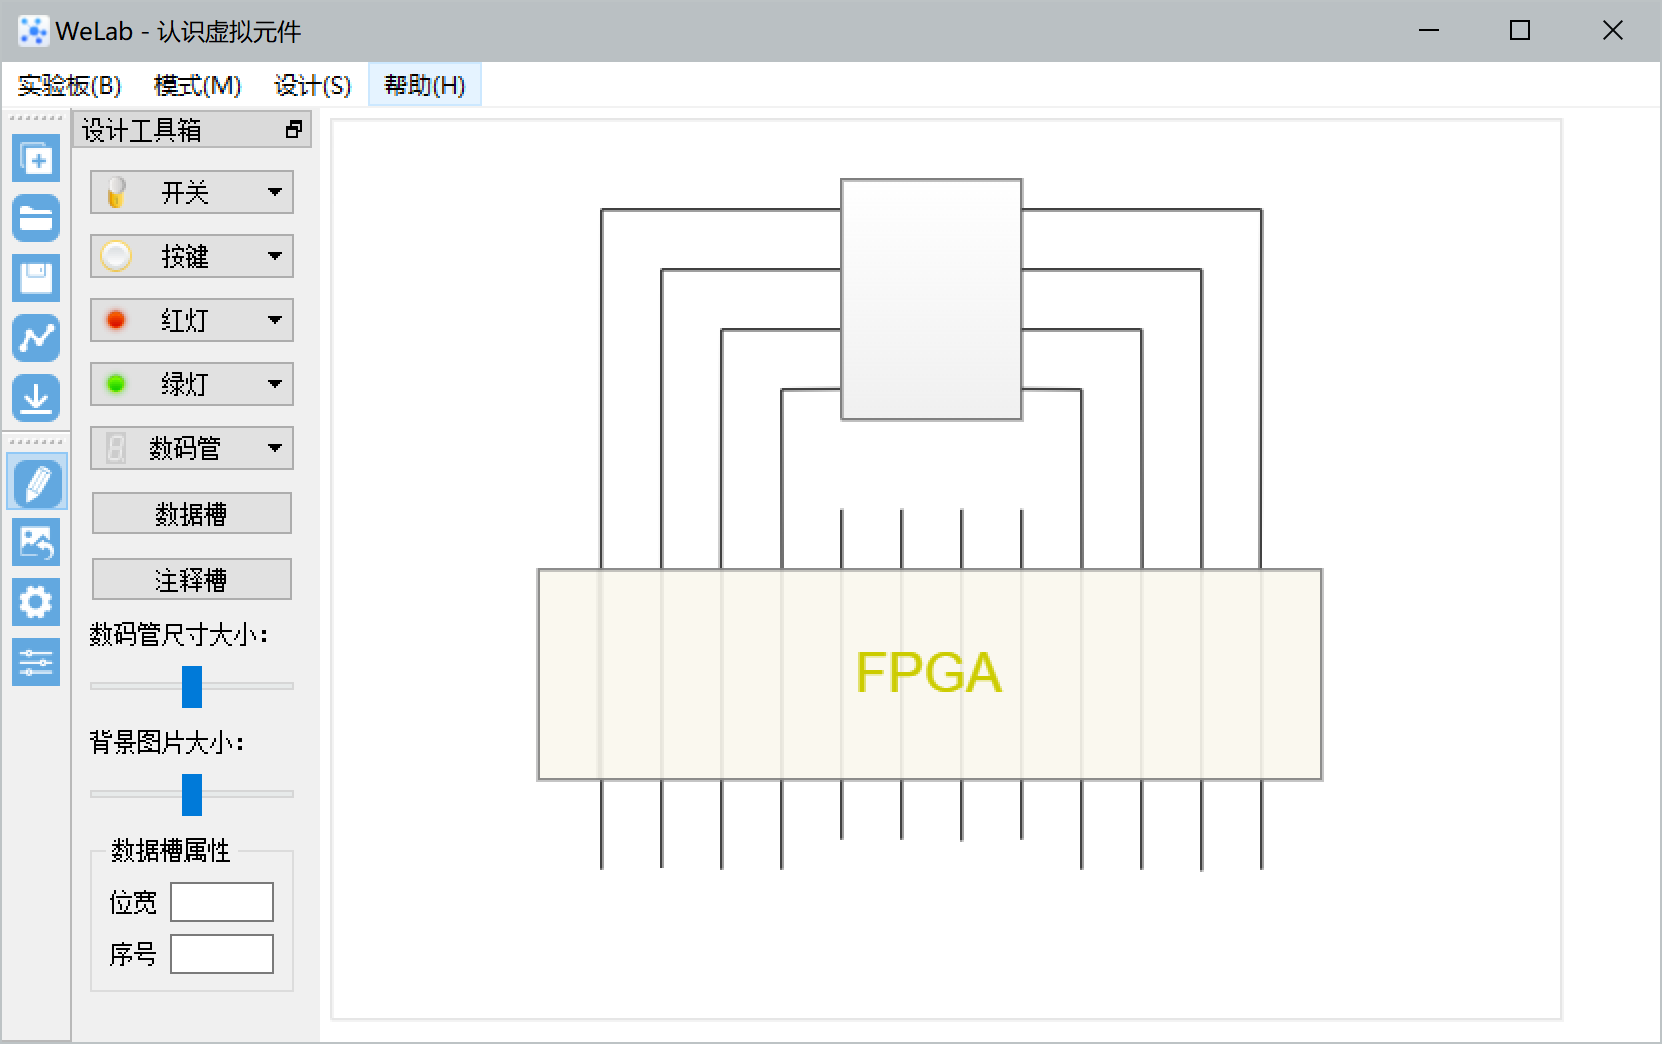The image size is (1662, 1044).
Task: Click the 数据槽 button
Action: point(192,514)
